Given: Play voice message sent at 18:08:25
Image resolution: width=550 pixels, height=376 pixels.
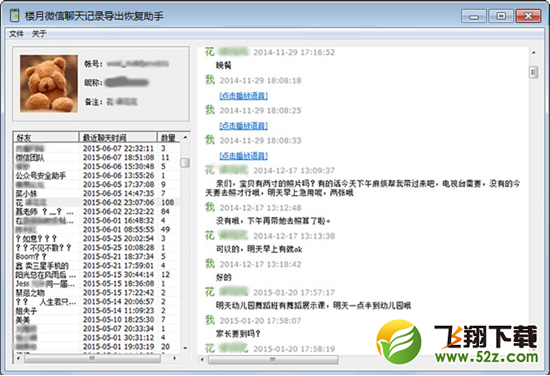Looking at the screenshot, I should [x=243, y=126].
